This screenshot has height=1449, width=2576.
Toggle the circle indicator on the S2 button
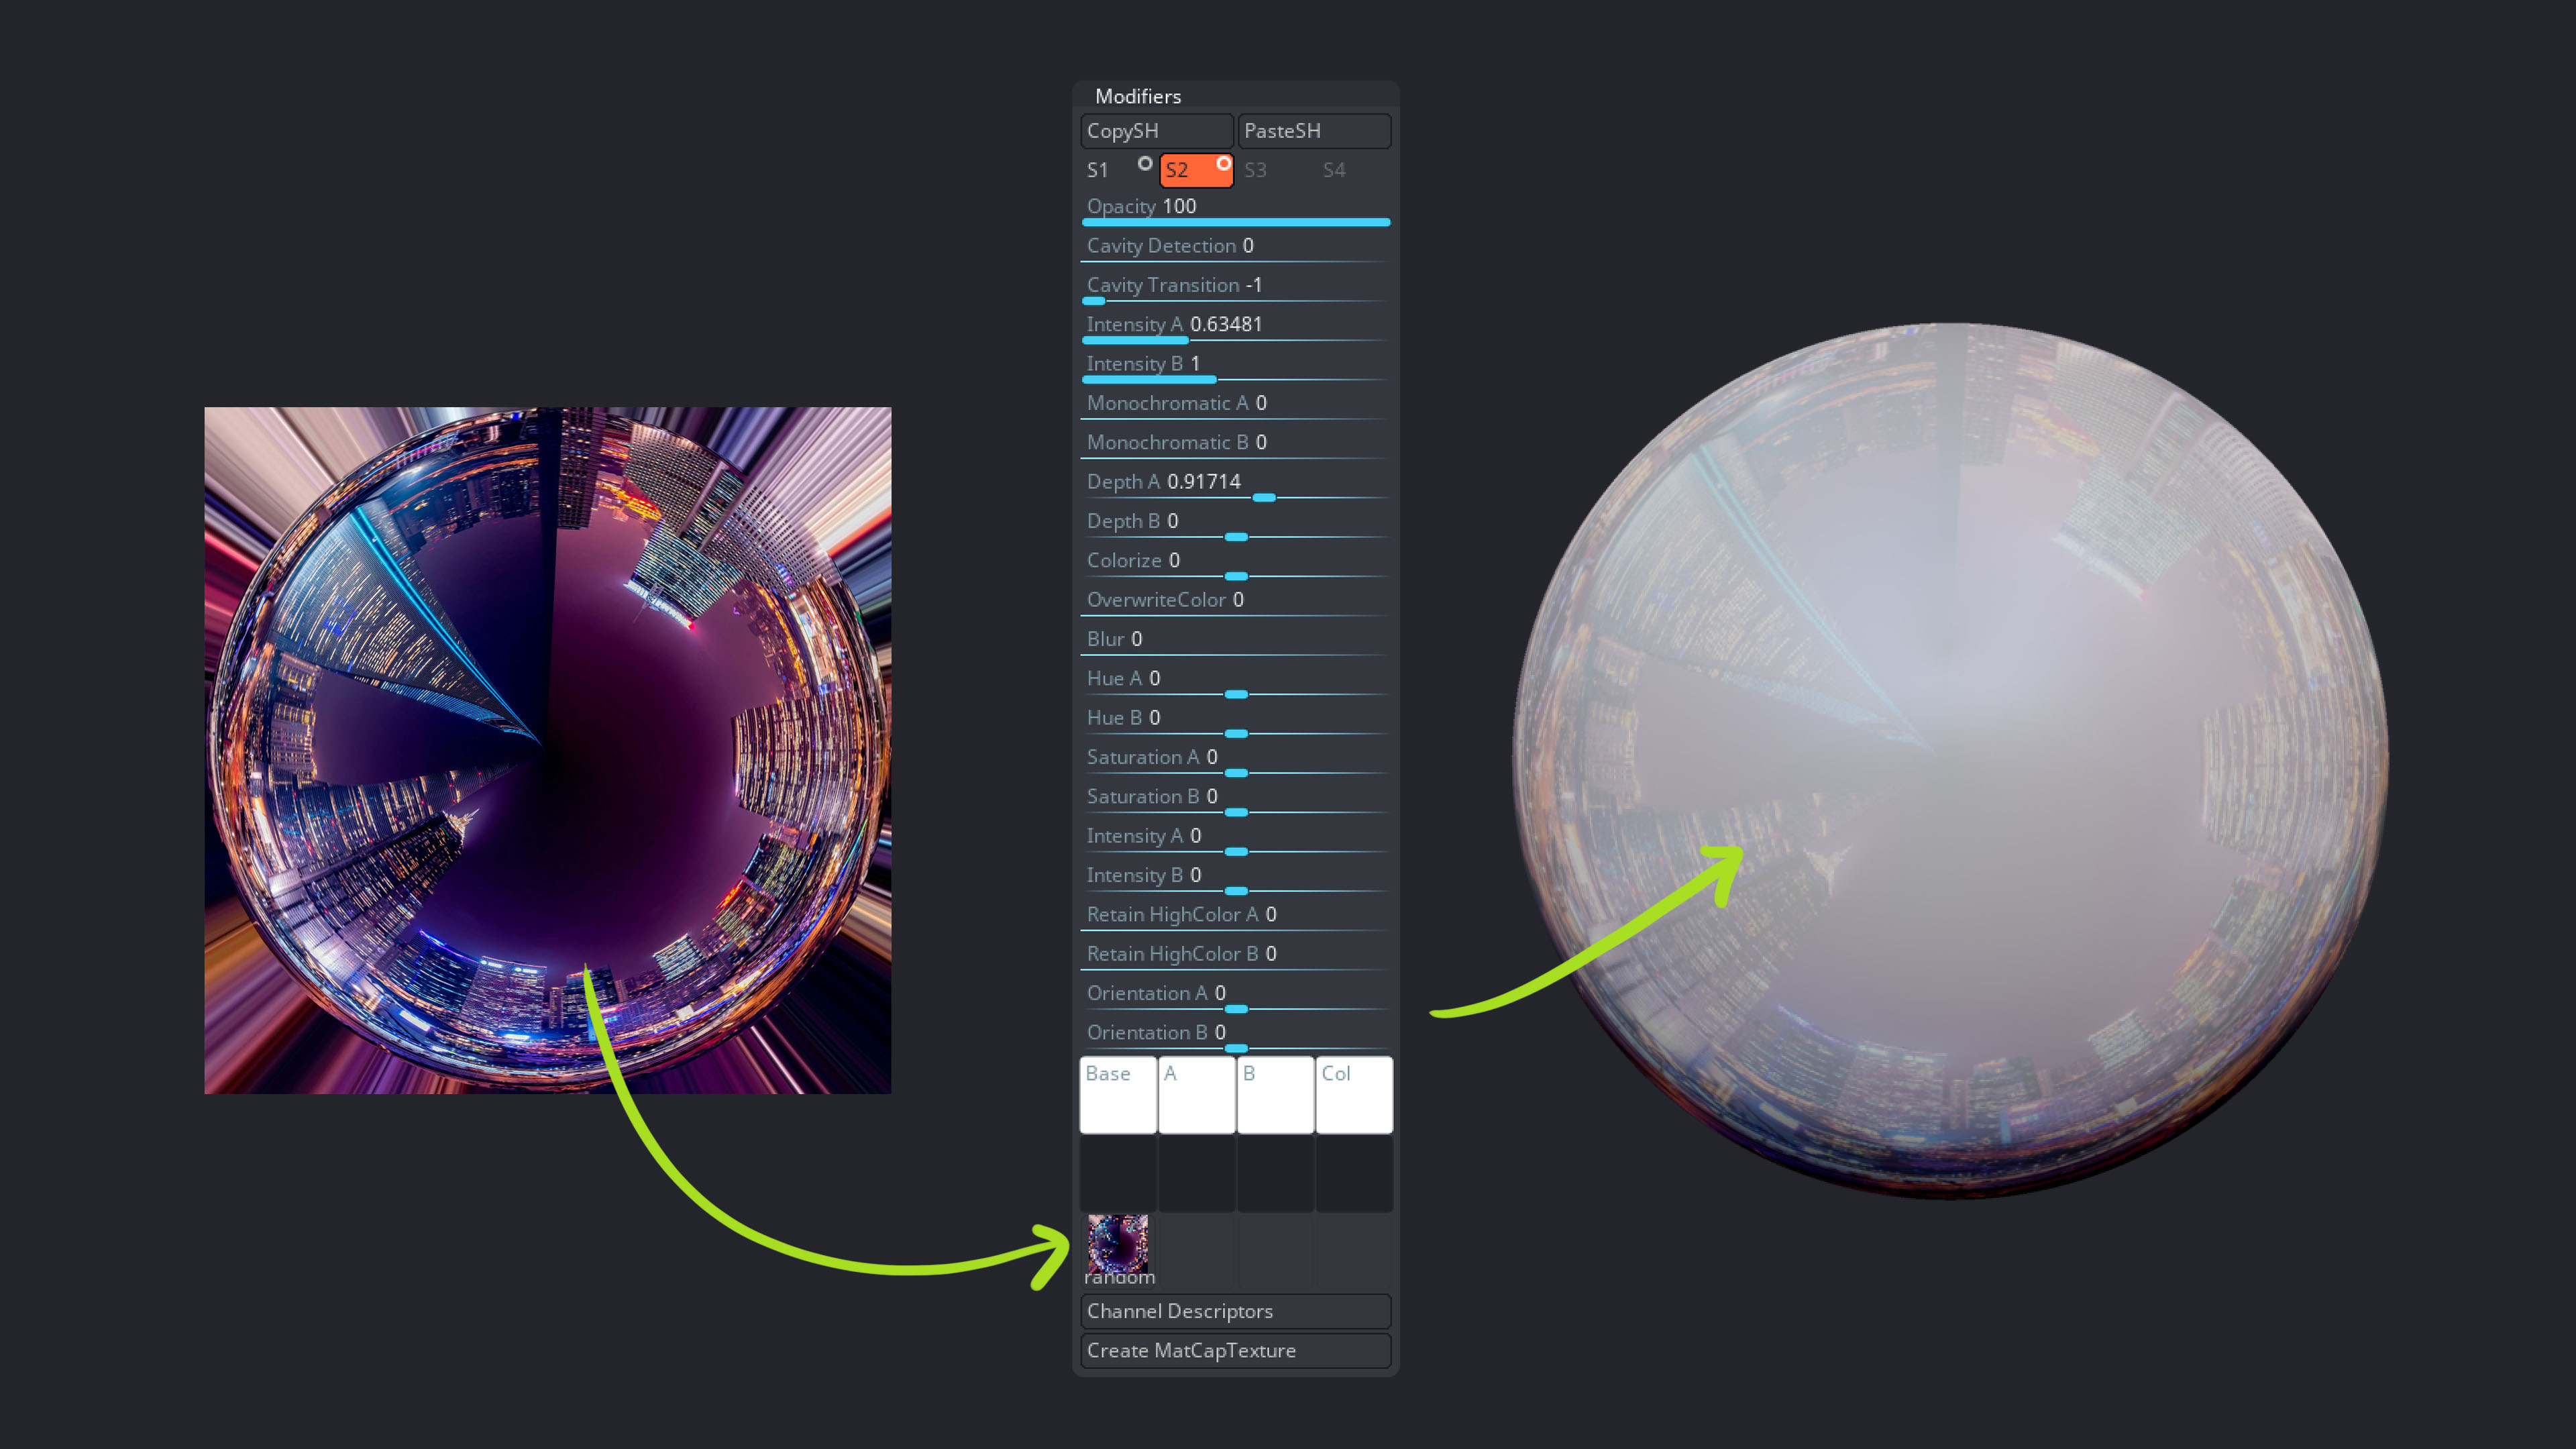click(x=1223, y=163)
